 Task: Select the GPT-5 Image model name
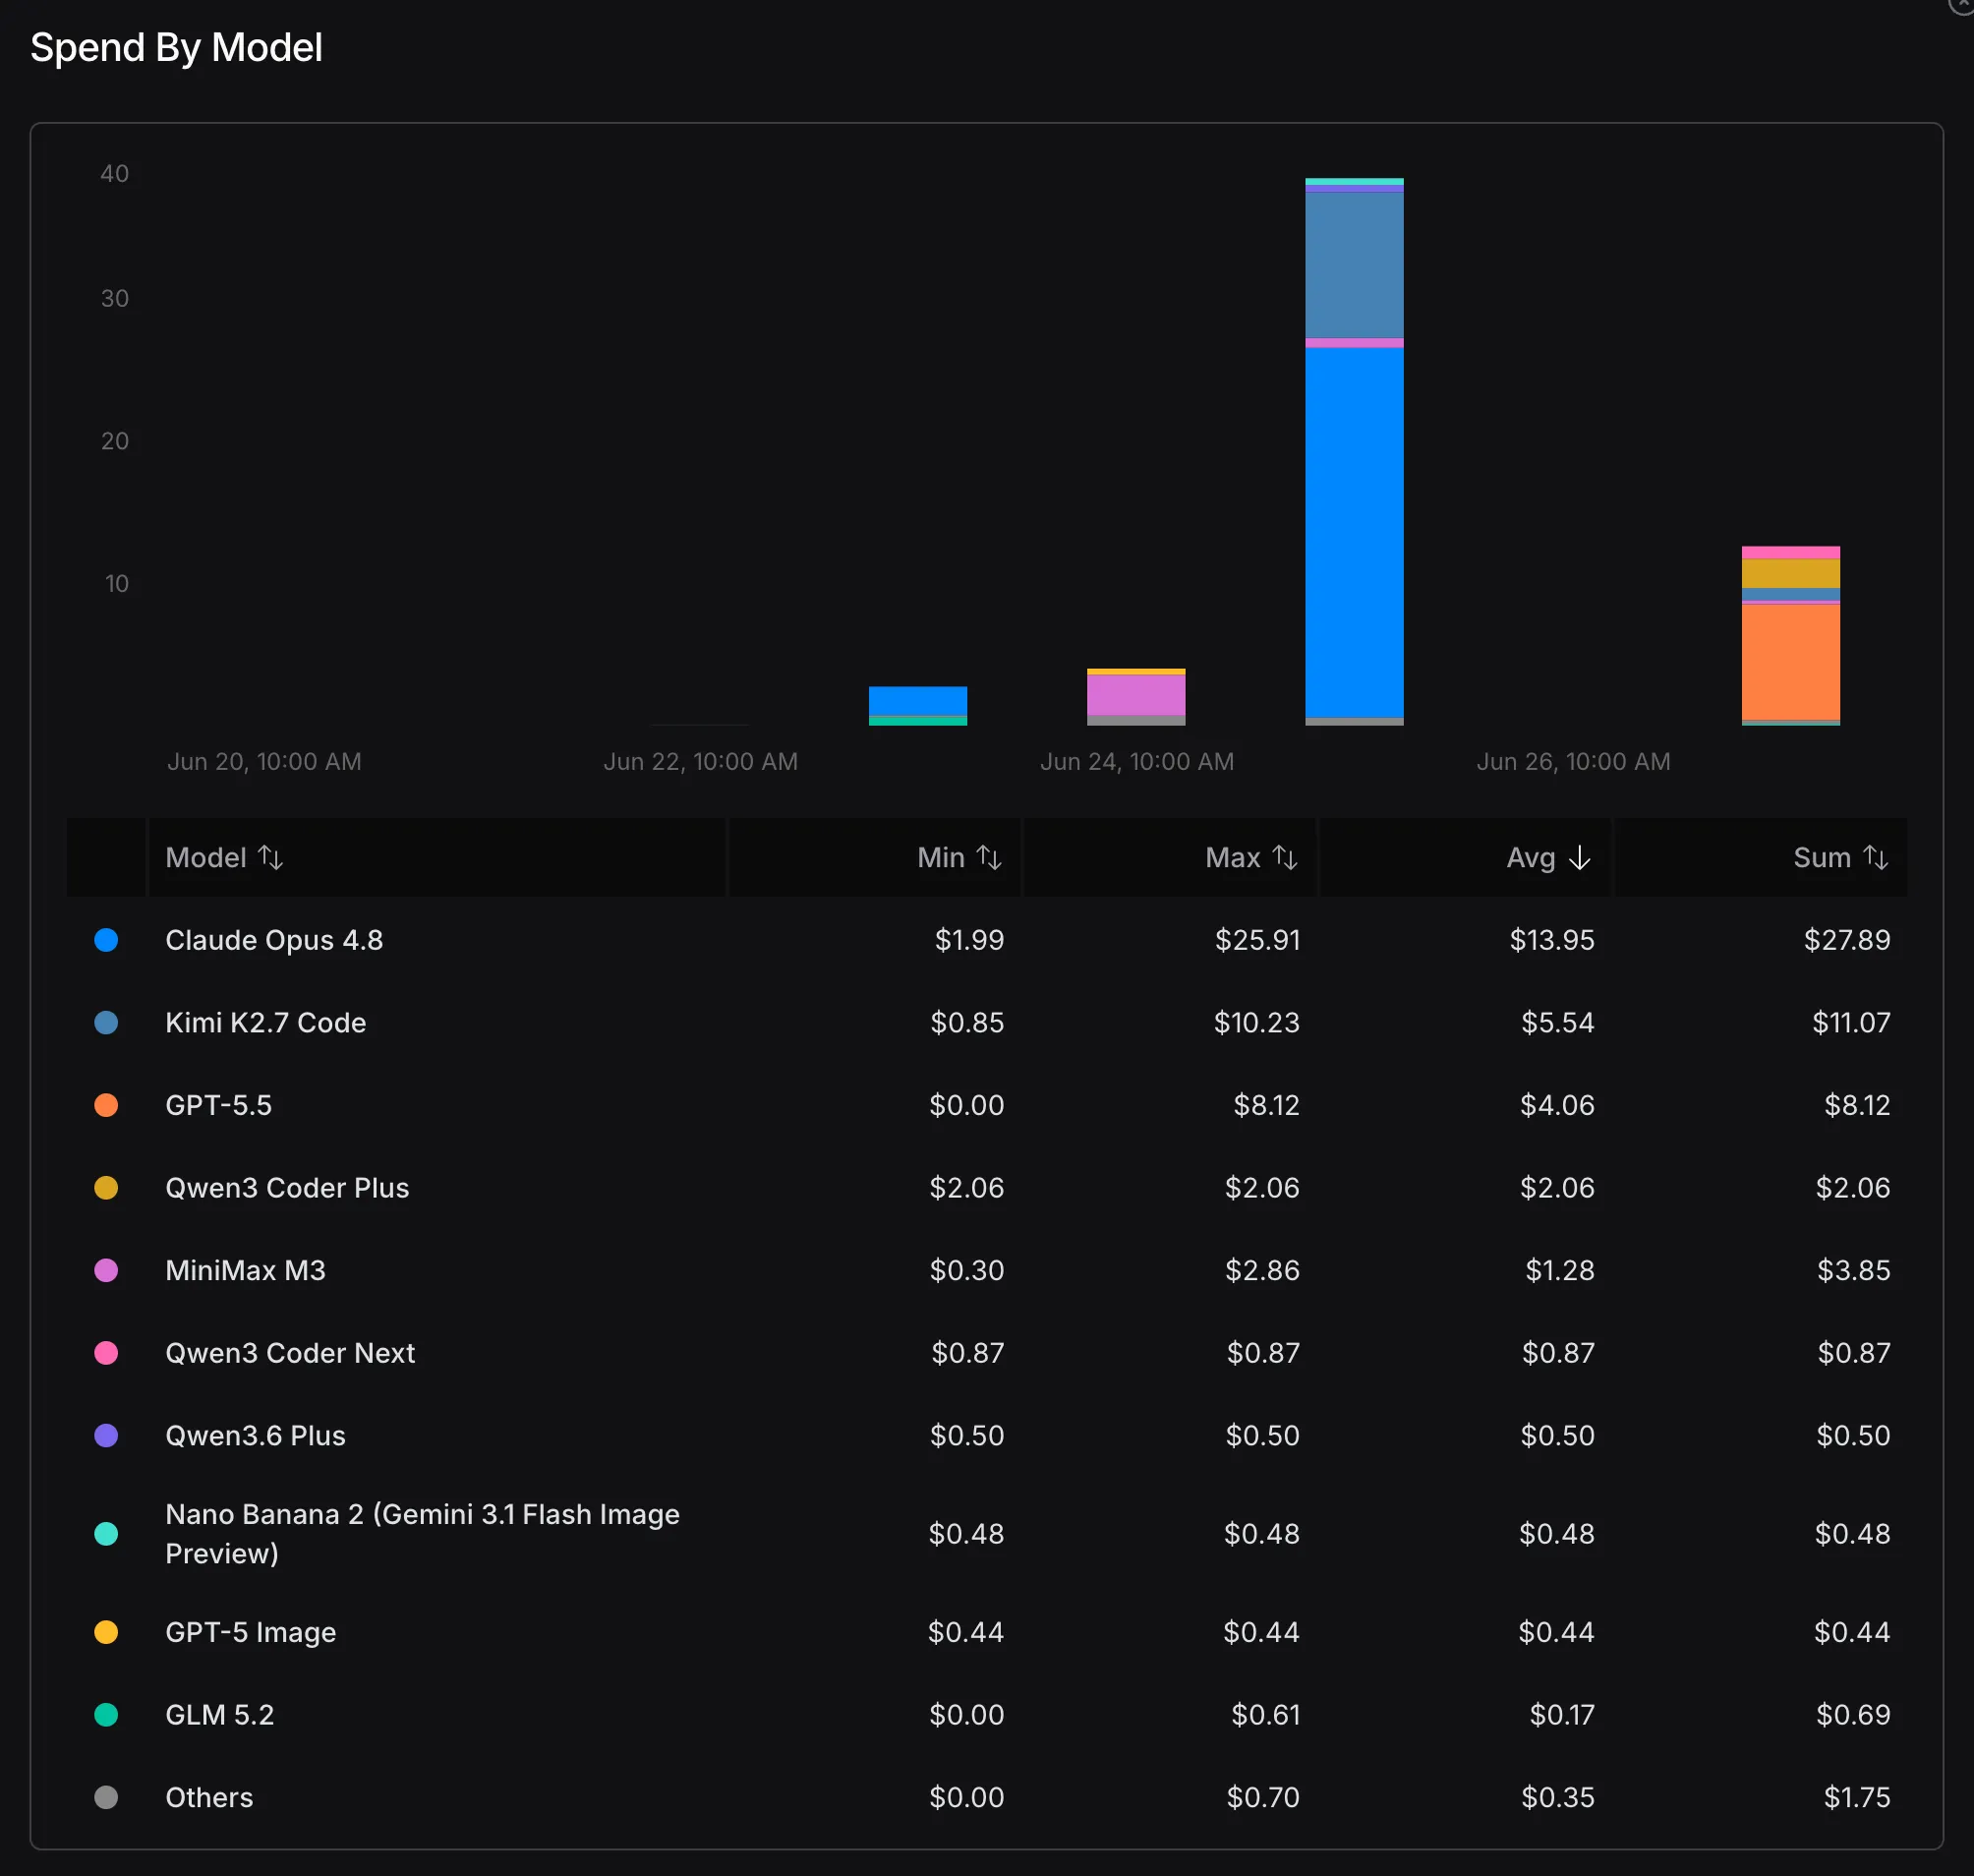click(250, 1632)
